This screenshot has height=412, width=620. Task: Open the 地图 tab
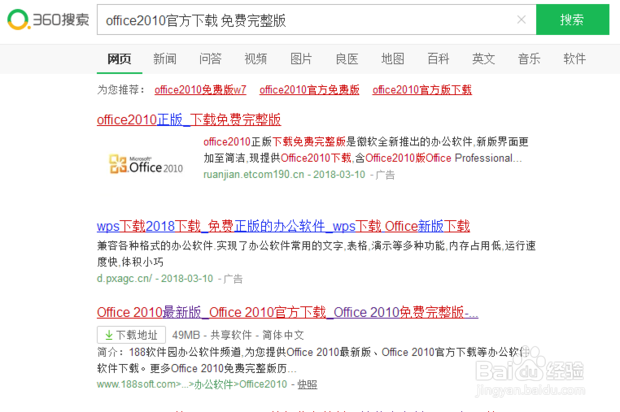click(x=392, y=59)
